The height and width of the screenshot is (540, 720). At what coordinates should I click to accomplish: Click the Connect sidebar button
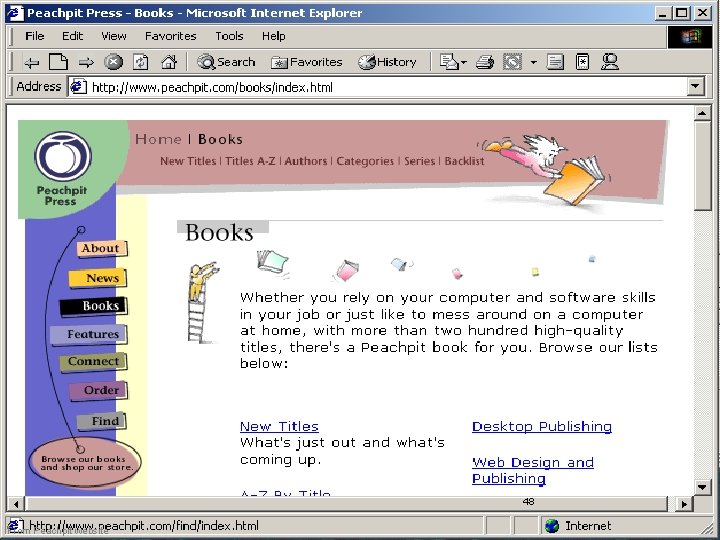pyautogui.click(x=93, y=362)
